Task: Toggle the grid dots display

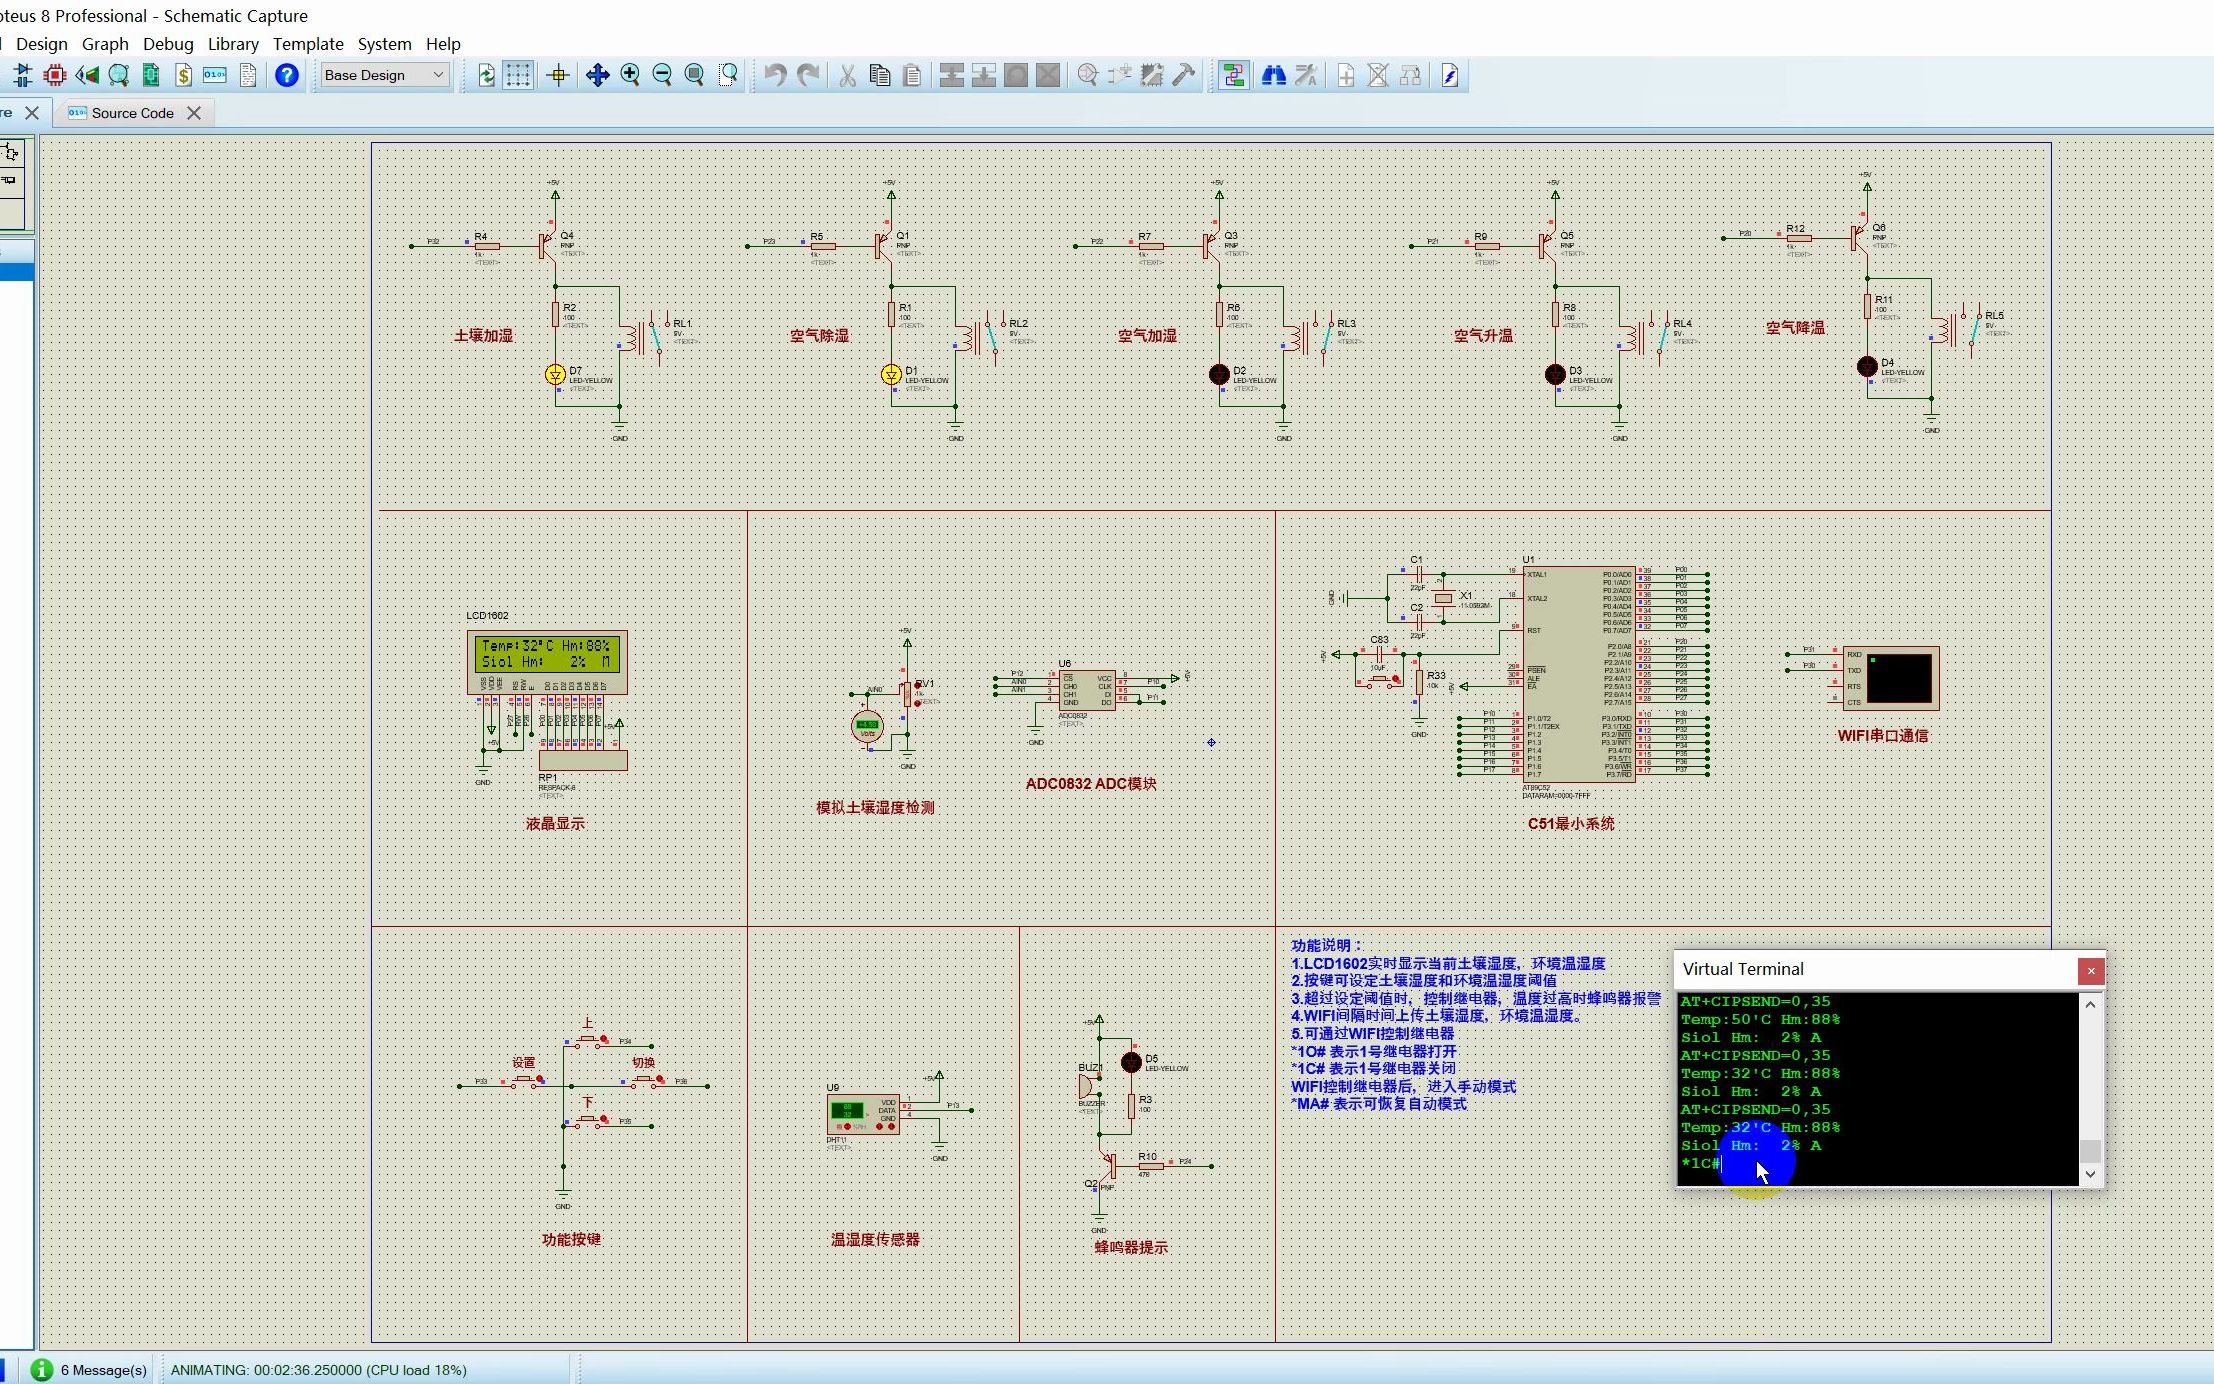Action: (x=518, y=75)
